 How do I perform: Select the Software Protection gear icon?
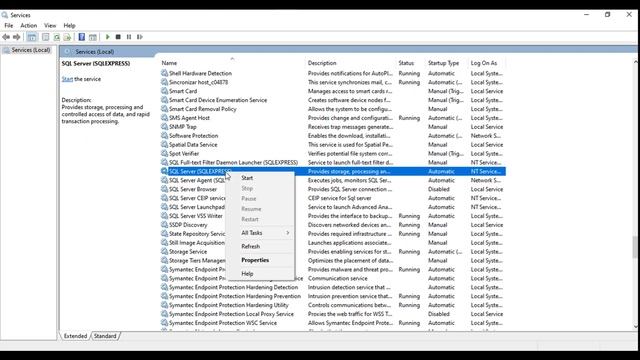[164, 136]
